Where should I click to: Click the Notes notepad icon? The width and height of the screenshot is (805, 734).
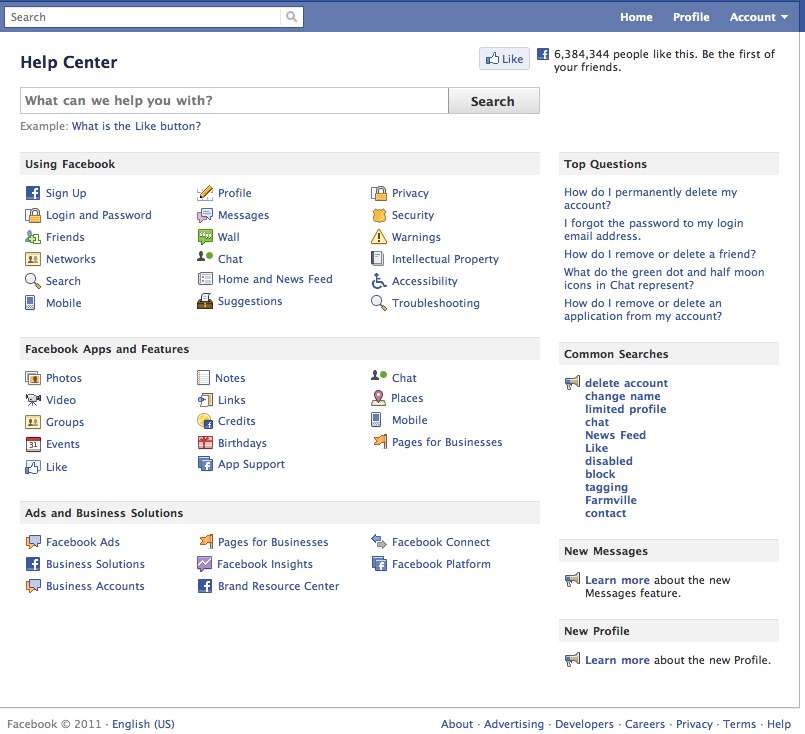(203, 378)
